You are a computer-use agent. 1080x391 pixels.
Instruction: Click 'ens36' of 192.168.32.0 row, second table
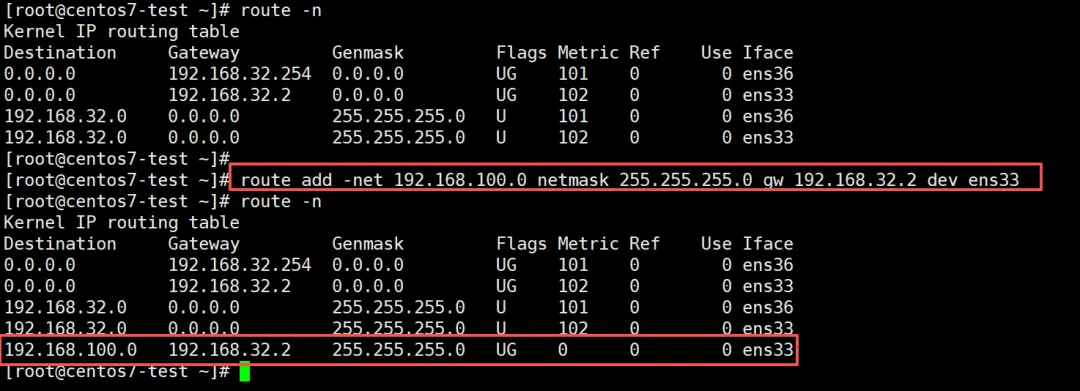click(768, 307)
